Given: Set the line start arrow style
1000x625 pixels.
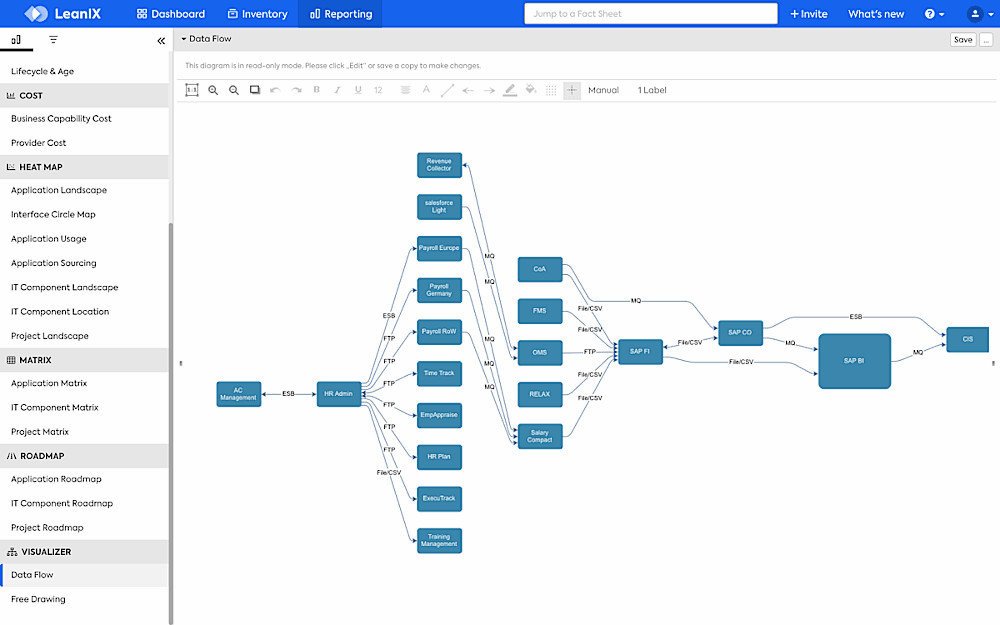Looking at the screenshot, I should click(468, 91).
